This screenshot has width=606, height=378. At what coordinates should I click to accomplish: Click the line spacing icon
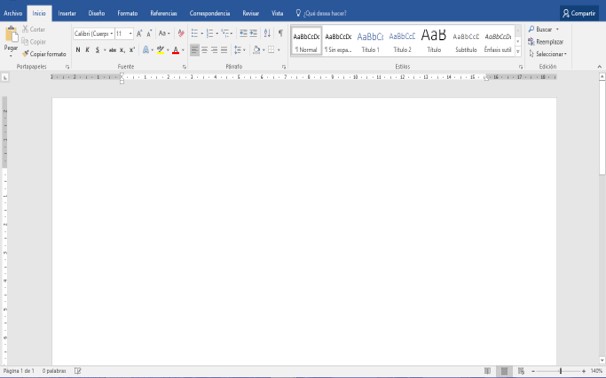pyautogui.click(x=238, y=50)
